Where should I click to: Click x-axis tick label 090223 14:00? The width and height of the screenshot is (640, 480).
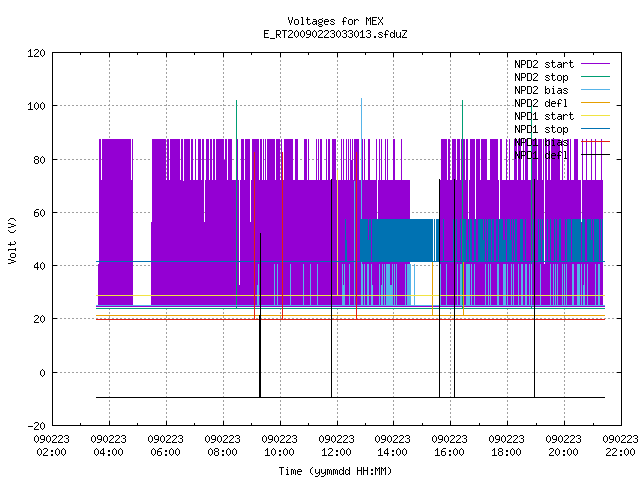tap(393, 446)
